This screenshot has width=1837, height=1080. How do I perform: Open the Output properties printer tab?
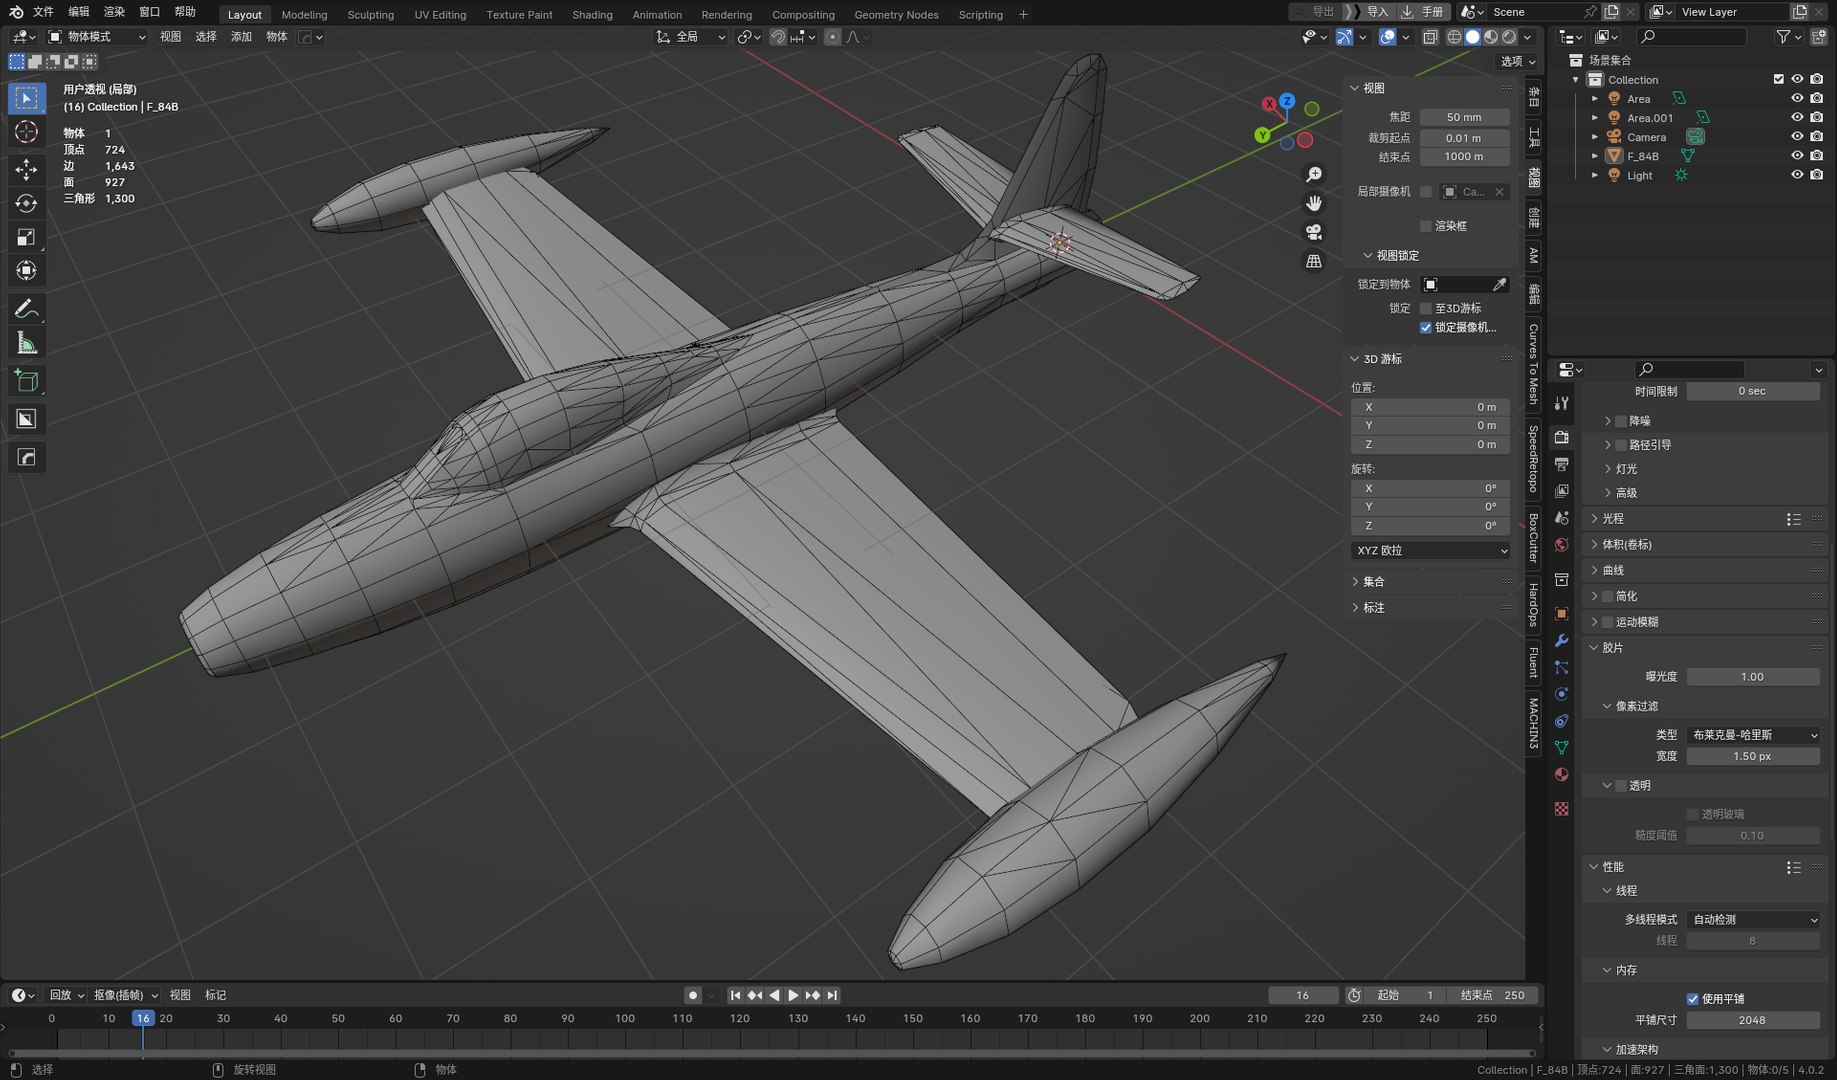pyautogui.click(x=1561, y=464)
